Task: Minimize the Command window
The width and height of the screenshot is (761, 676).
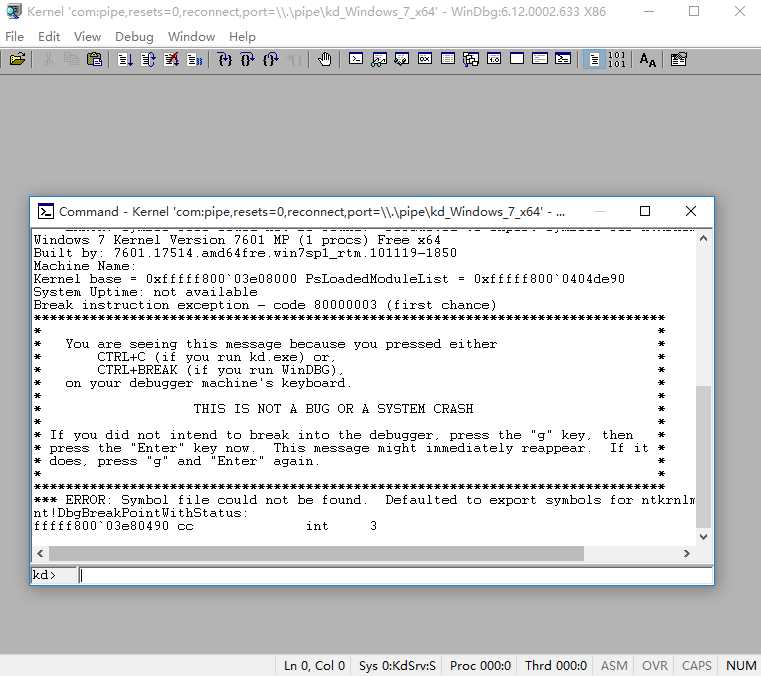Action: pos(600,211)
